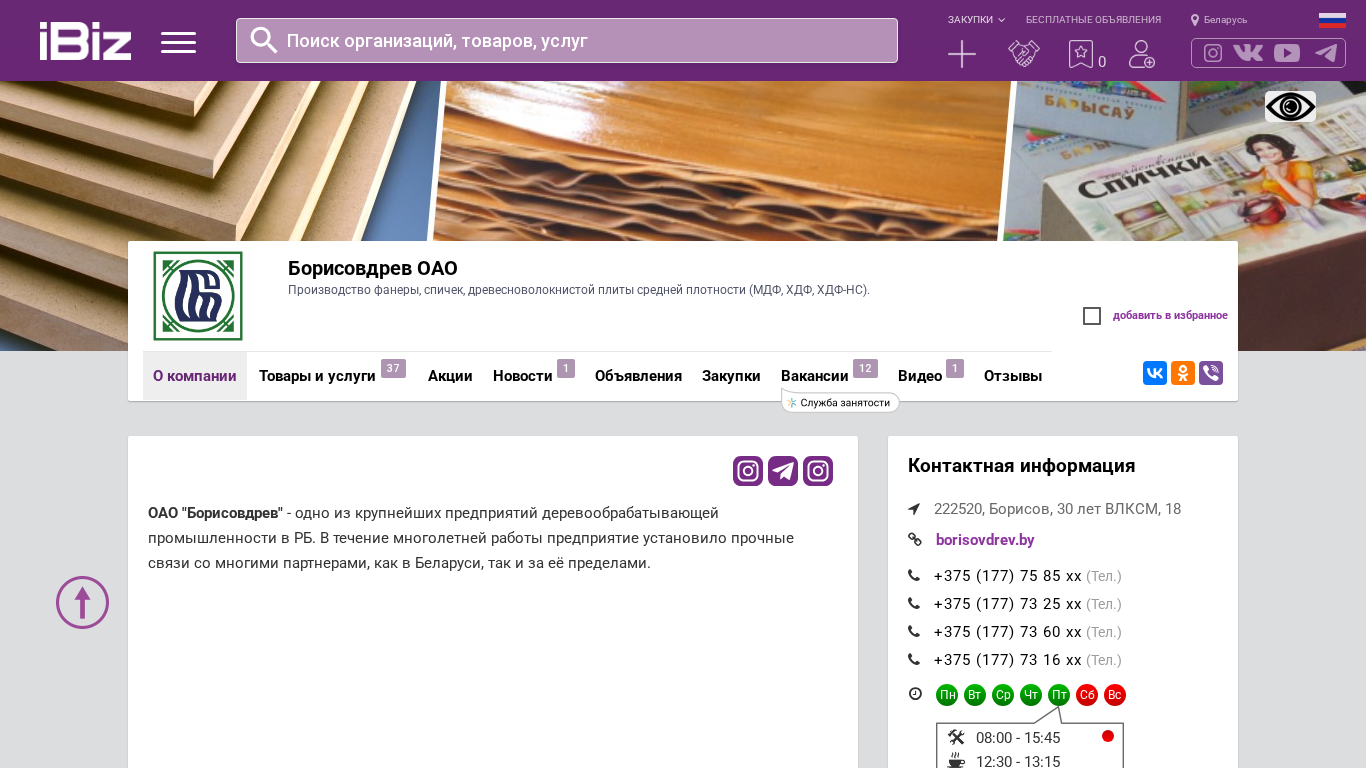Viewport: 1366px width, 768px height.
Task: Click the working hours 08:00 - 15:45
Action: pos(1018,738)
